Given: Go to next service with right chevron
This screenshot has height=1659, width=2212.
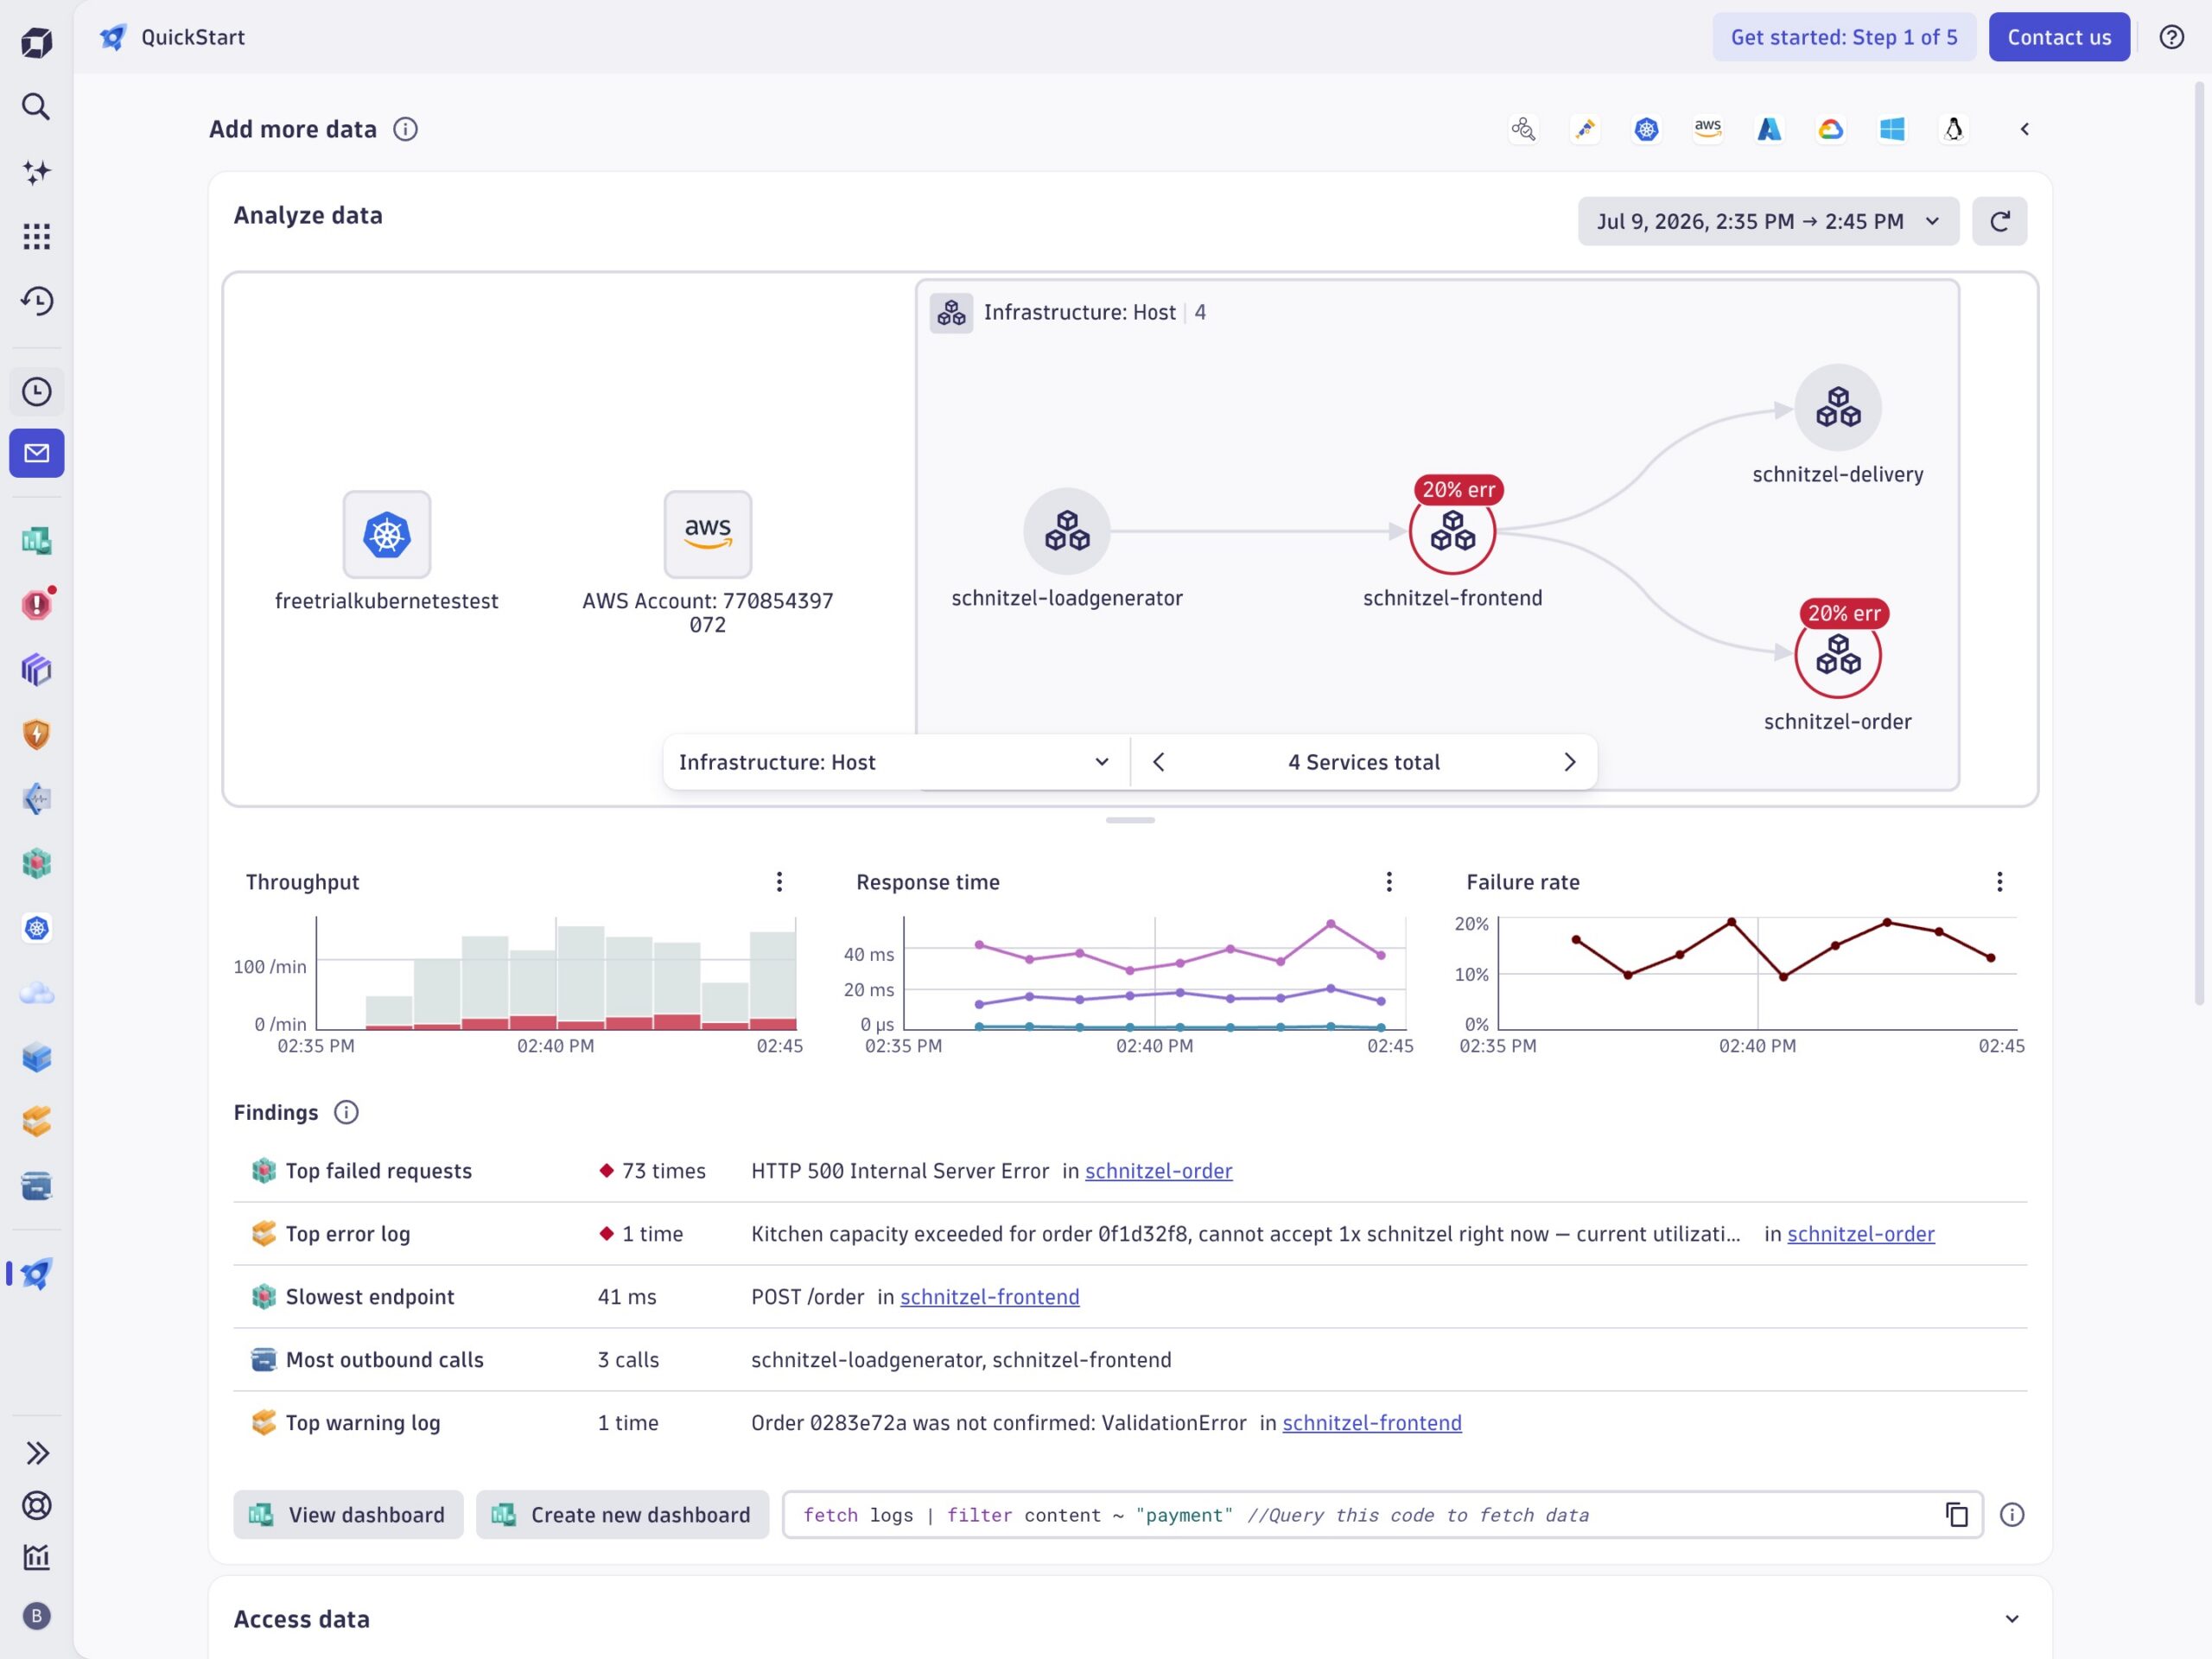Looking at the screenshot, I should click(x=1569, y=762).
